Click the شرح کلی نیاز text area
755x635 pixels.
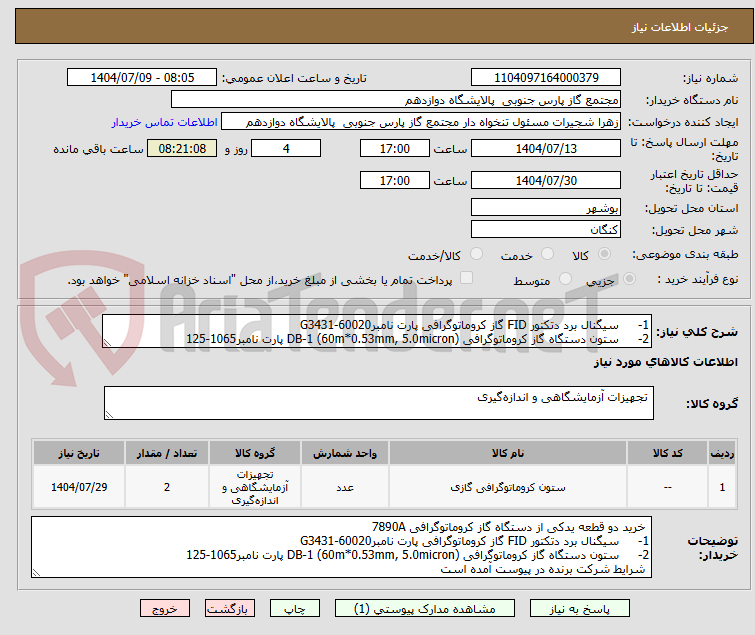click(377, 331)
